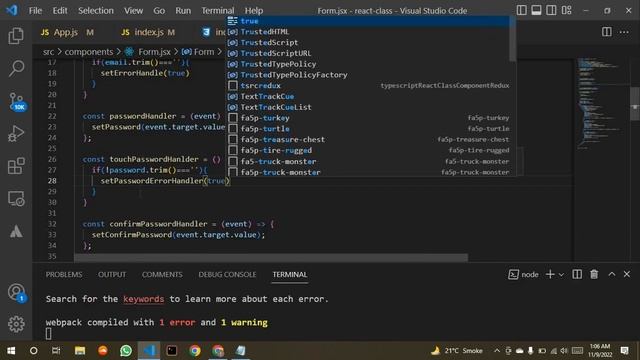Viewport: 640px width, 360px height.
Task: Choose the true suggestion
Action: point(368,21)
